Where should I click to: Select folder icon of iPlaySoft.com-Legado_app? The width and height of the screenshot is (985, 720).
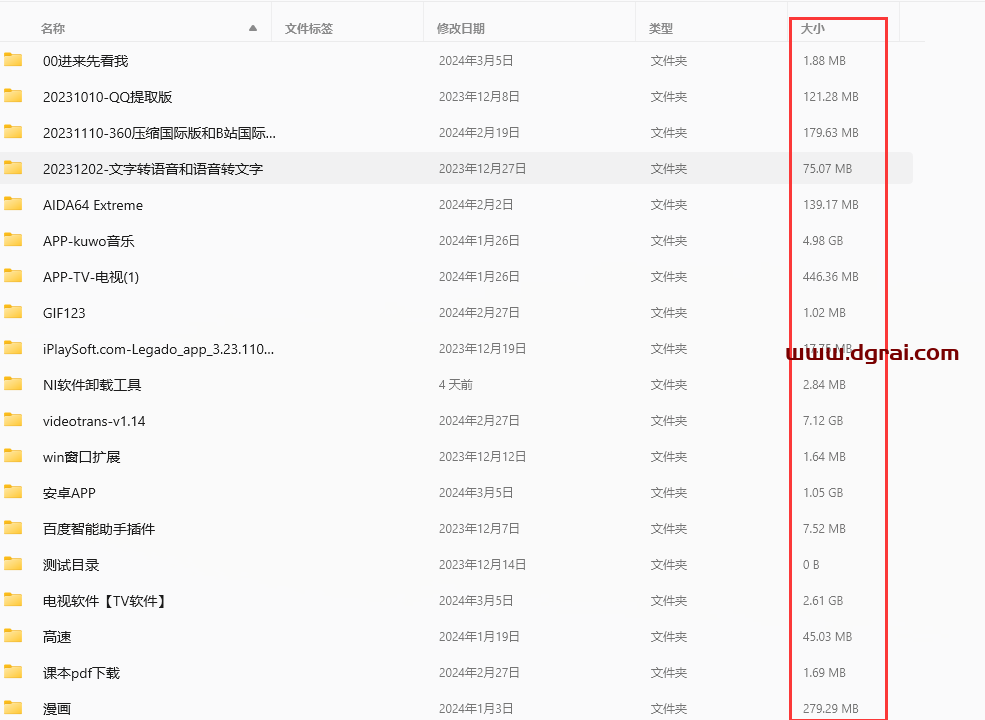(13, 348)
